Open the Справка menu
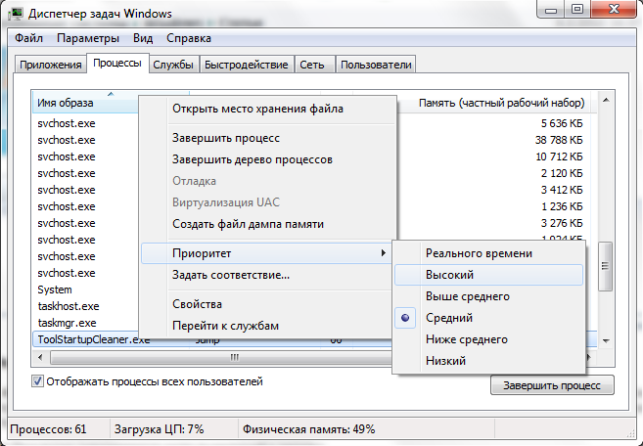The height and width of the screenshot is (446, 643). tap(189, 38)
